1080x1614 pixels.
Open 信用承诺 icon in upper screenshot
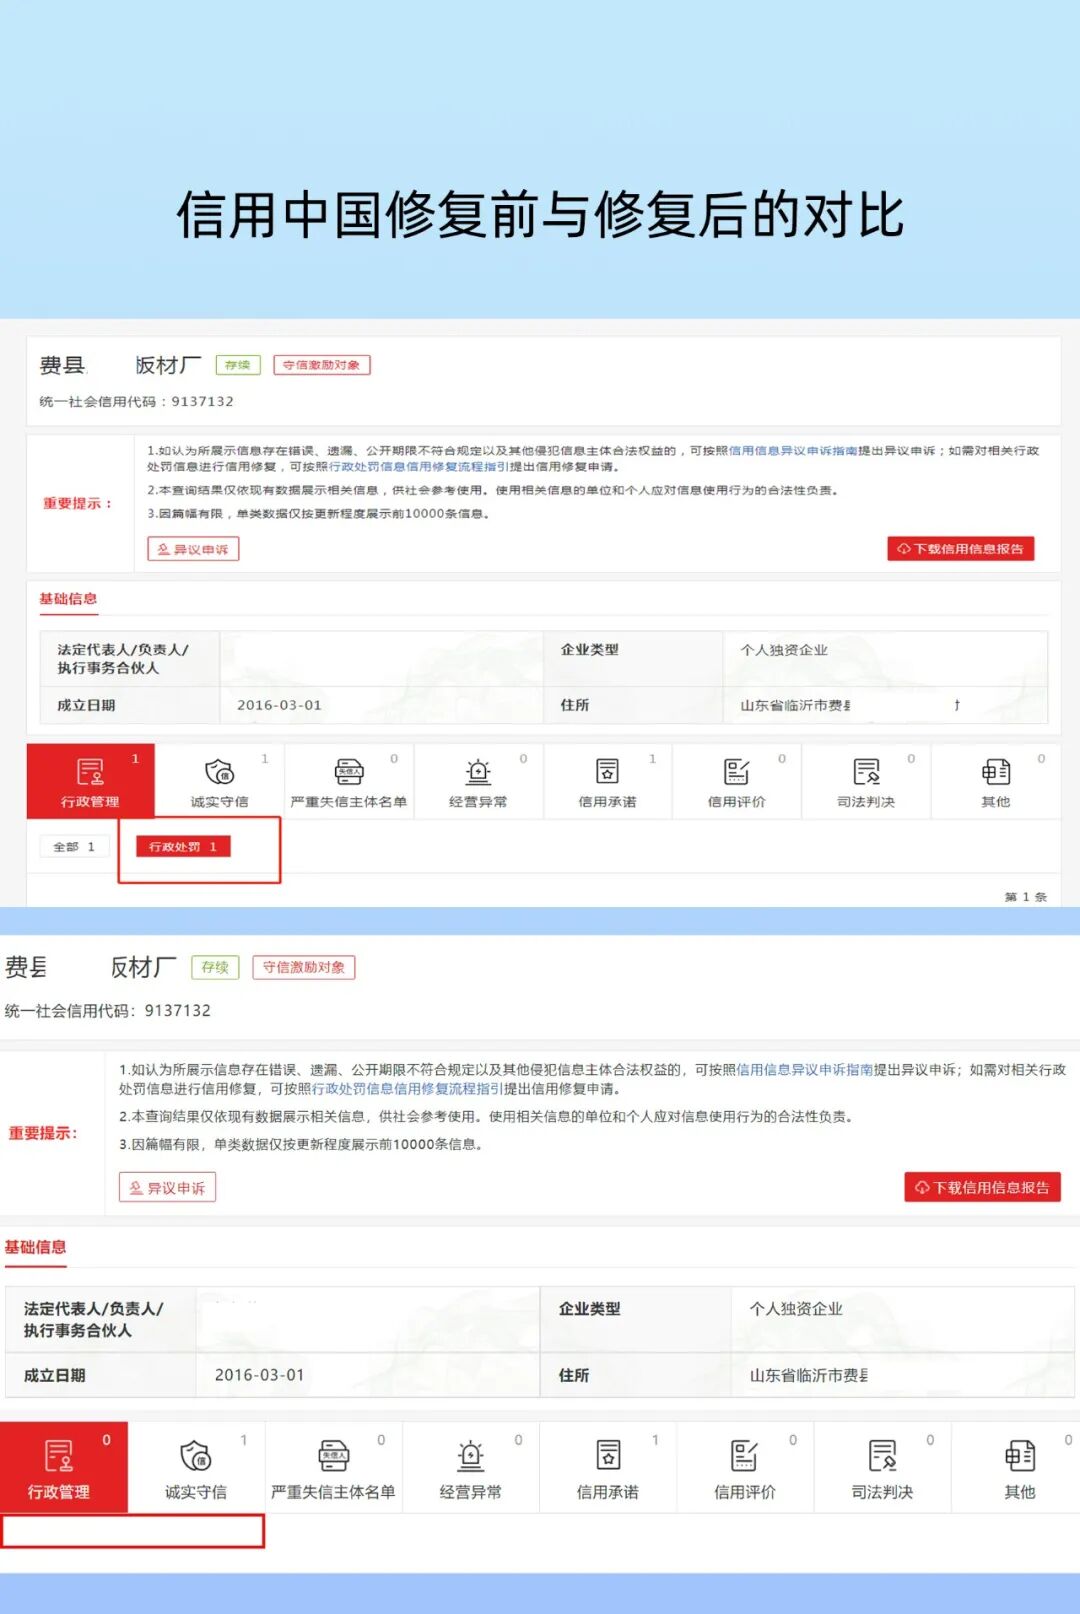[x=607, y=772]
